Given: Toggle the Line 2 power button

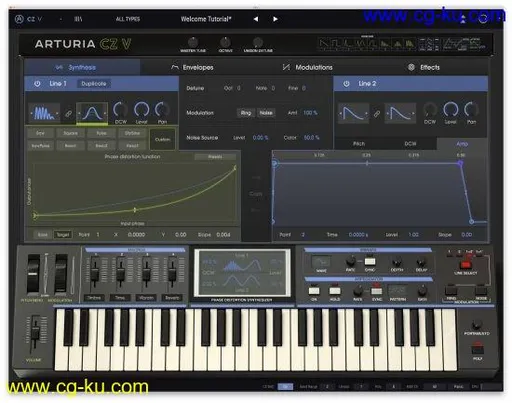Looking at the screenshot, I should [346, 84].
